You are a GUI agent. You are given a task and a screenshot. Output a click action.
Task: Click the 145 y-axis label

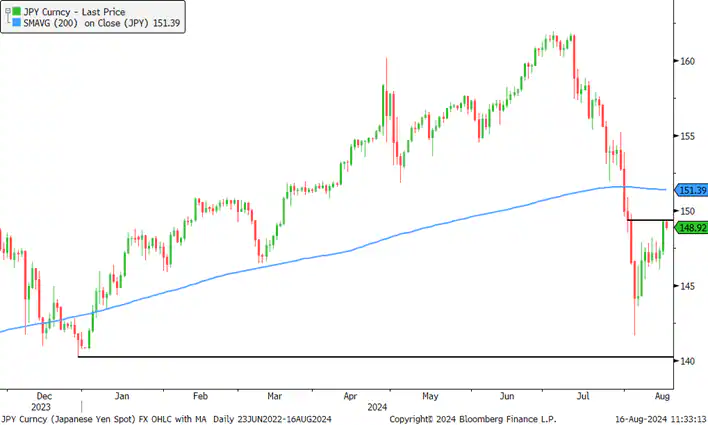click(x=687, y=286)
